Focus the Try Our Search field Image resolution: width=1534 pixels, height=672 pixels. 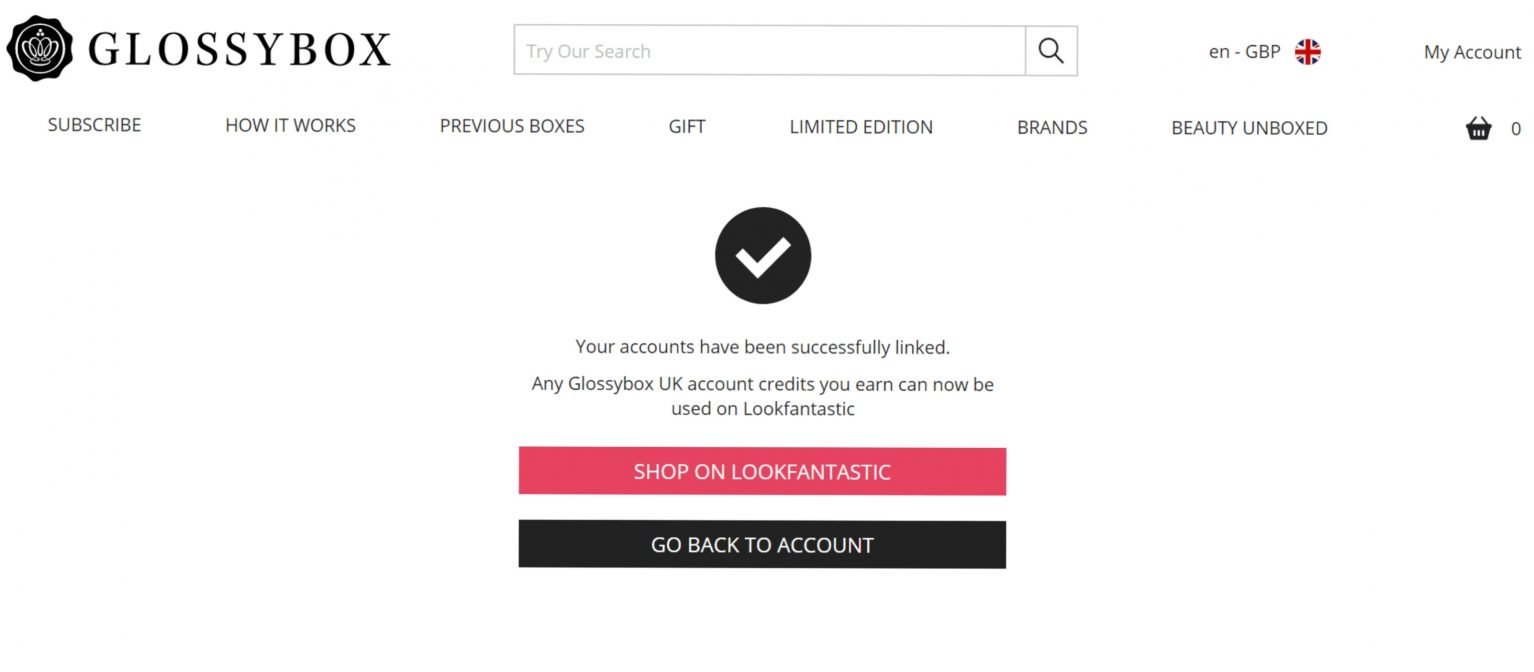pos(769,51)
